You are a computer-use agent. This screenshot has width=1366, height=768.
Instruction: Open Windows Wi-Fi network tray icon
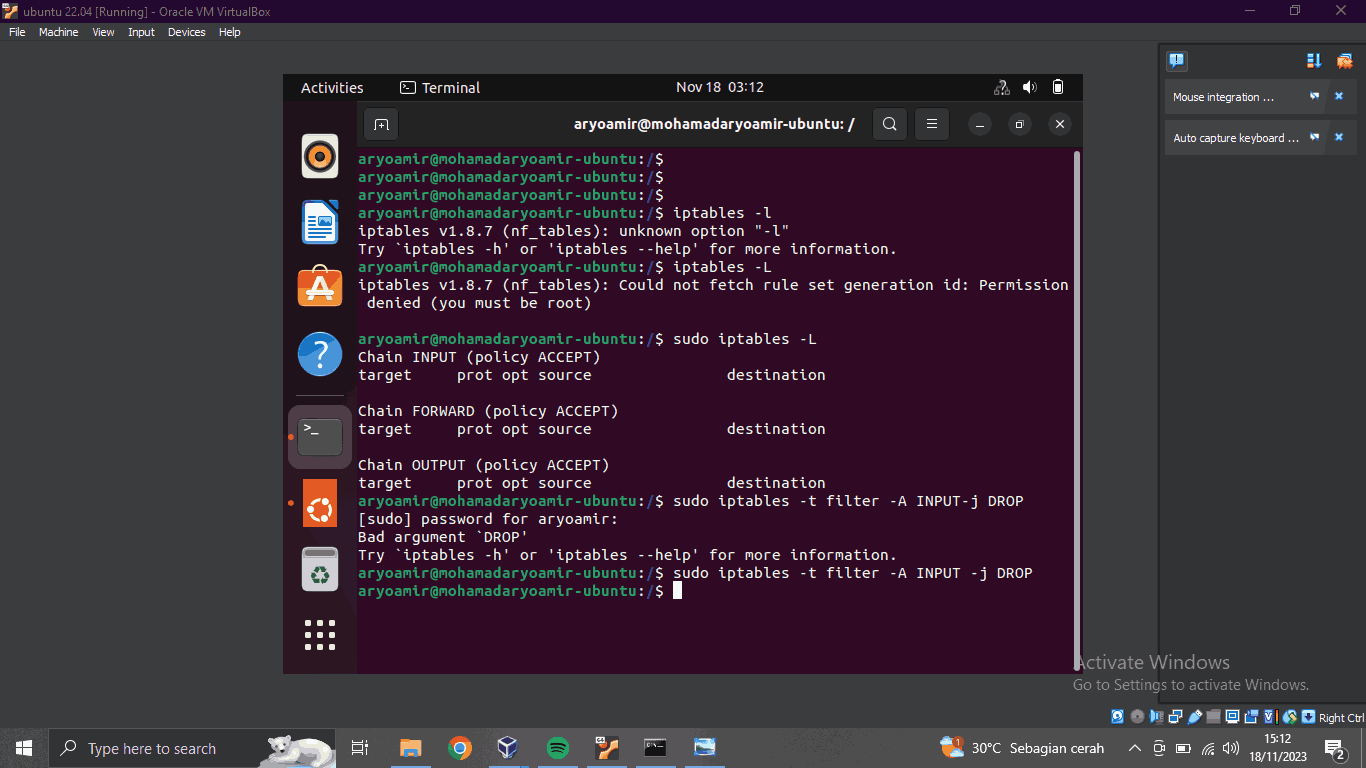[x=1208, y=748]
